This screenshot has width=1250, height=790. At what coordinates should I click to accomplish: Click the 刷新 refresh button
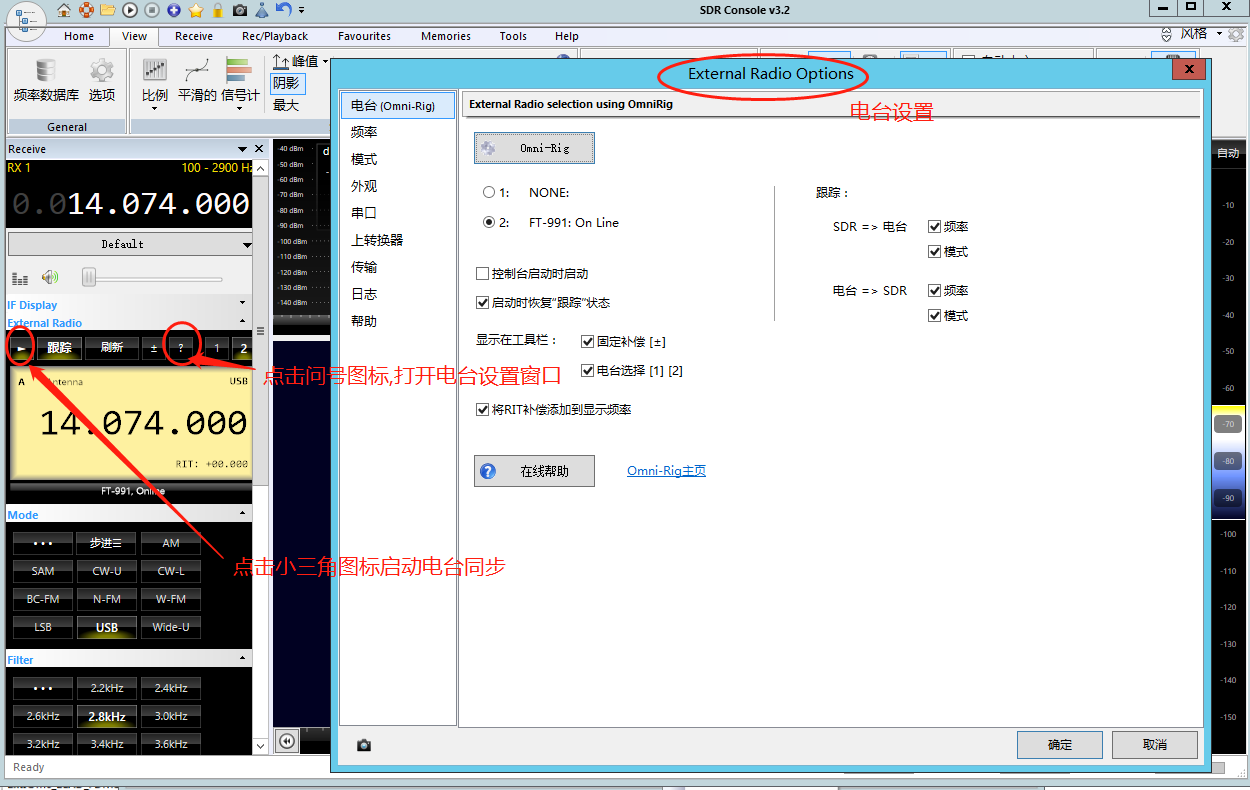(111, 348)
